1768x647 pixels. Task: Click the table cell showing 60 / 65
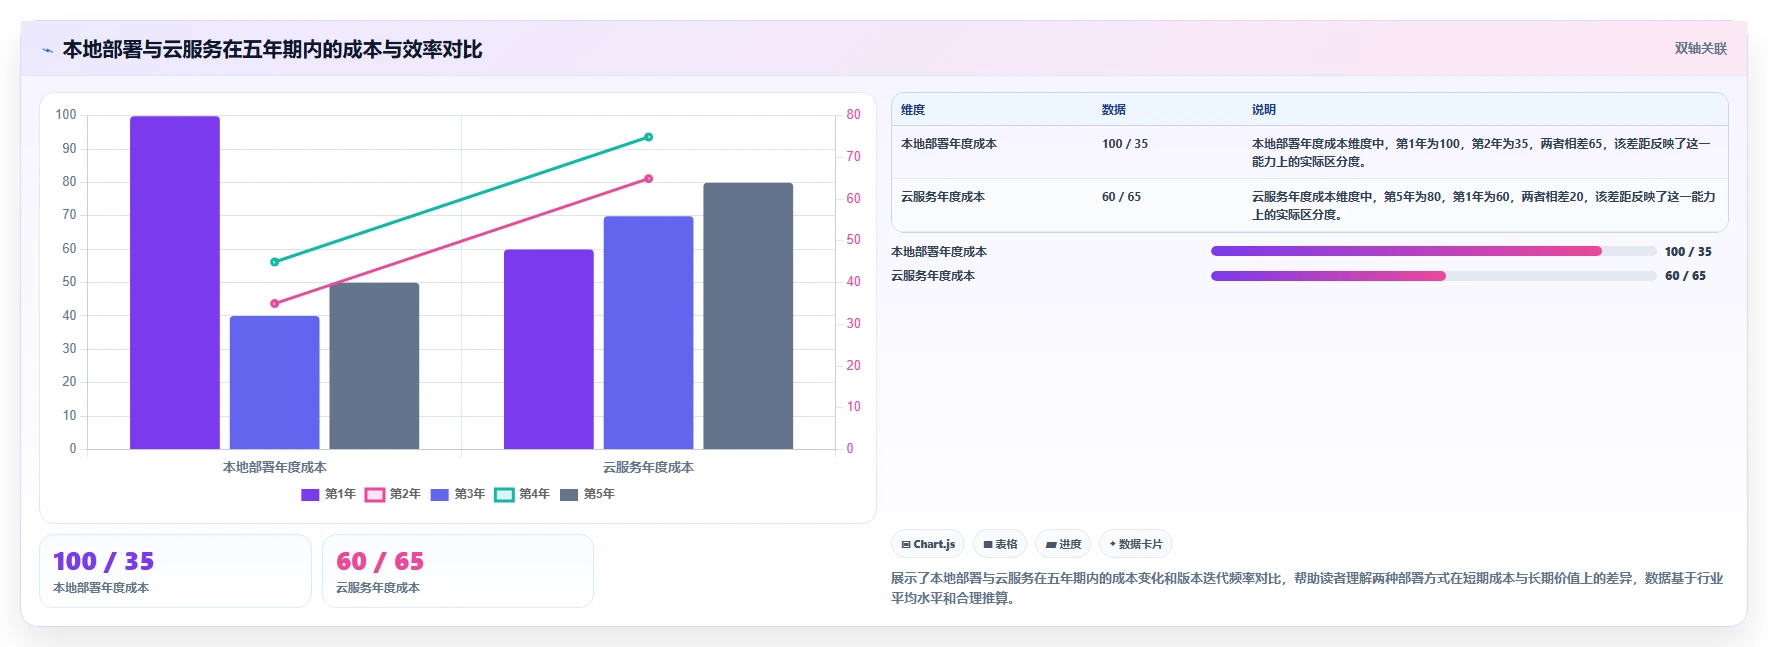(x=1121, y=197)
